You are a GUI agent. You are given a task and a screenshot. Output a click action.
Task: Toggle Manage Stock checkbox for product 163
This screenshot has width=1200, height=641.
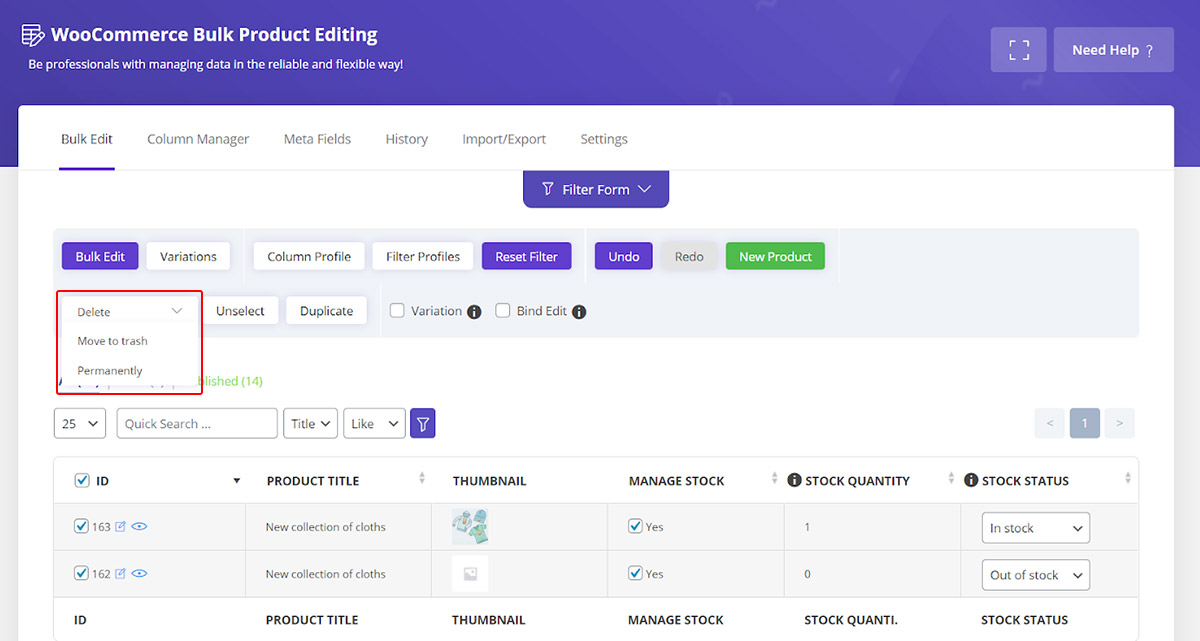pos(635,526)
